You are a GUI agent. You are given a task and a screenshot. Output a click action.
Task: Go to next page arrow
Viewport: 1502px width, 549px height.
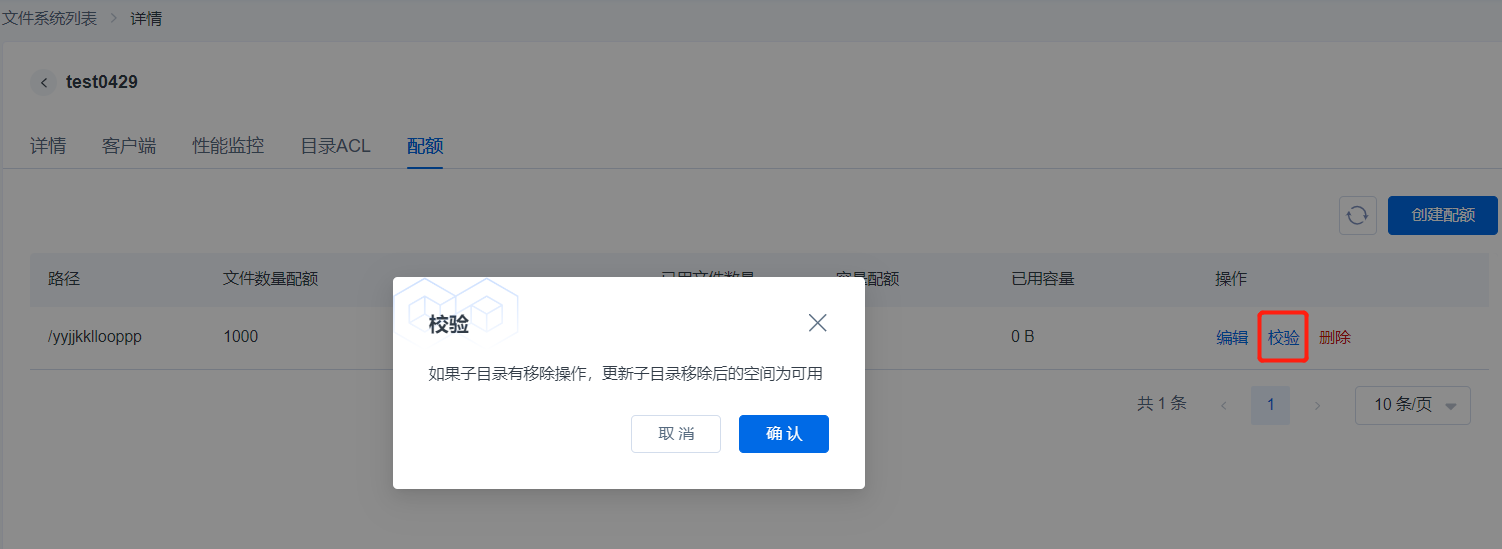[x=1317, y=405]
